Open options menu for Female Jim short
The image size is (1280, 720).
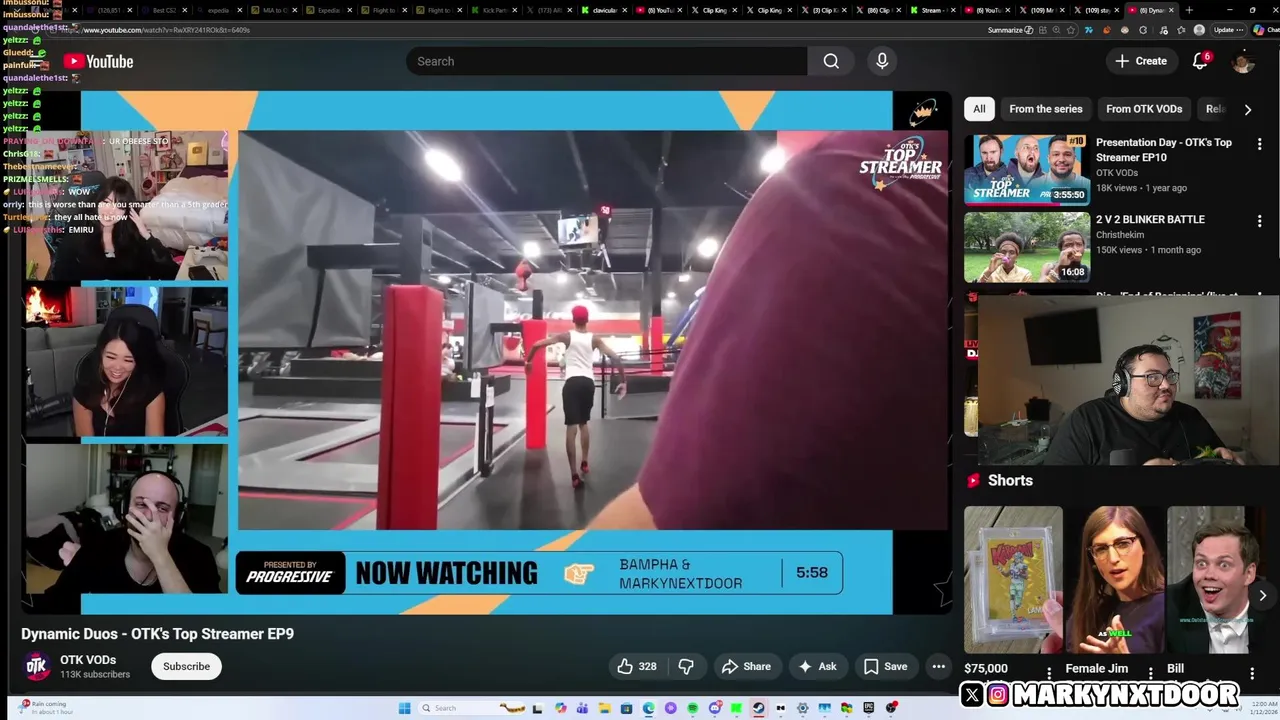1150,673
